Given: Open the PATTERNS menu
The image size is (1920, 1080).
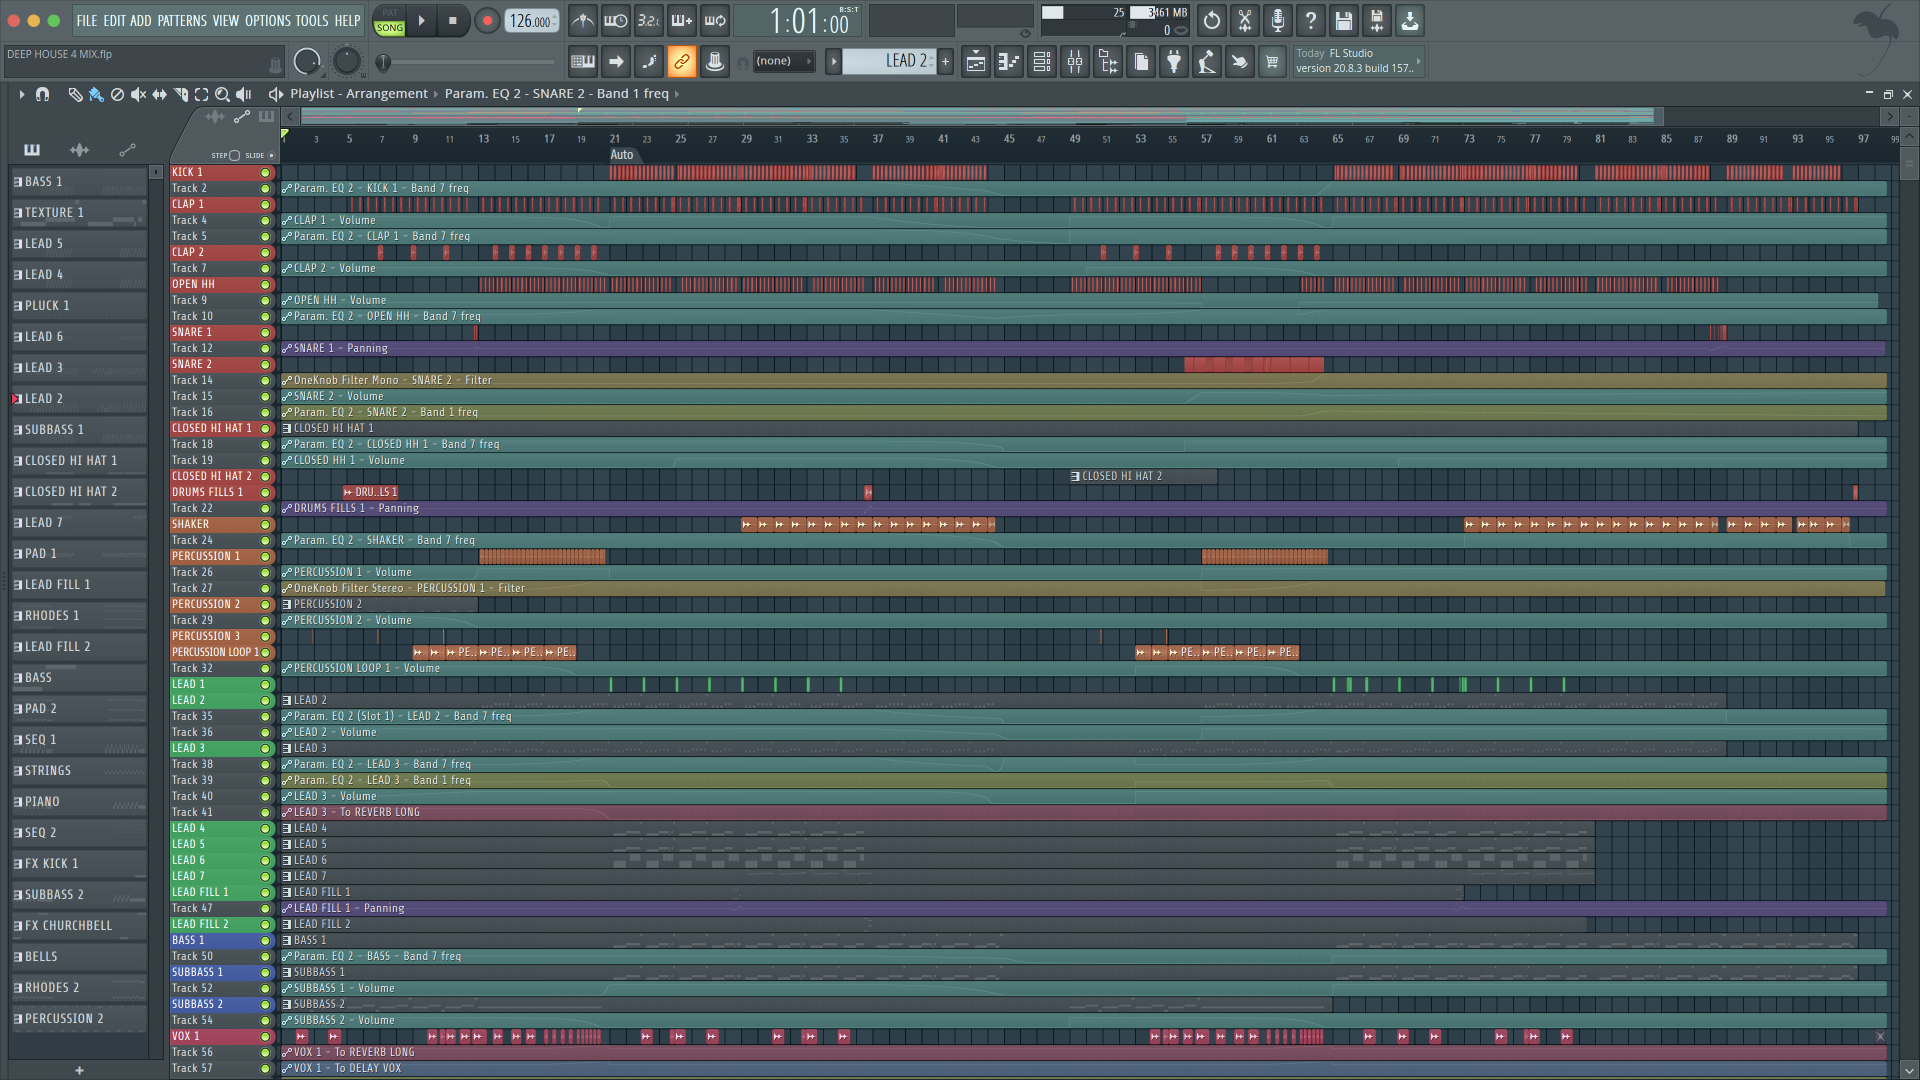Looking at the screenshot, I should pyautogui.click(x=182, y=20).
